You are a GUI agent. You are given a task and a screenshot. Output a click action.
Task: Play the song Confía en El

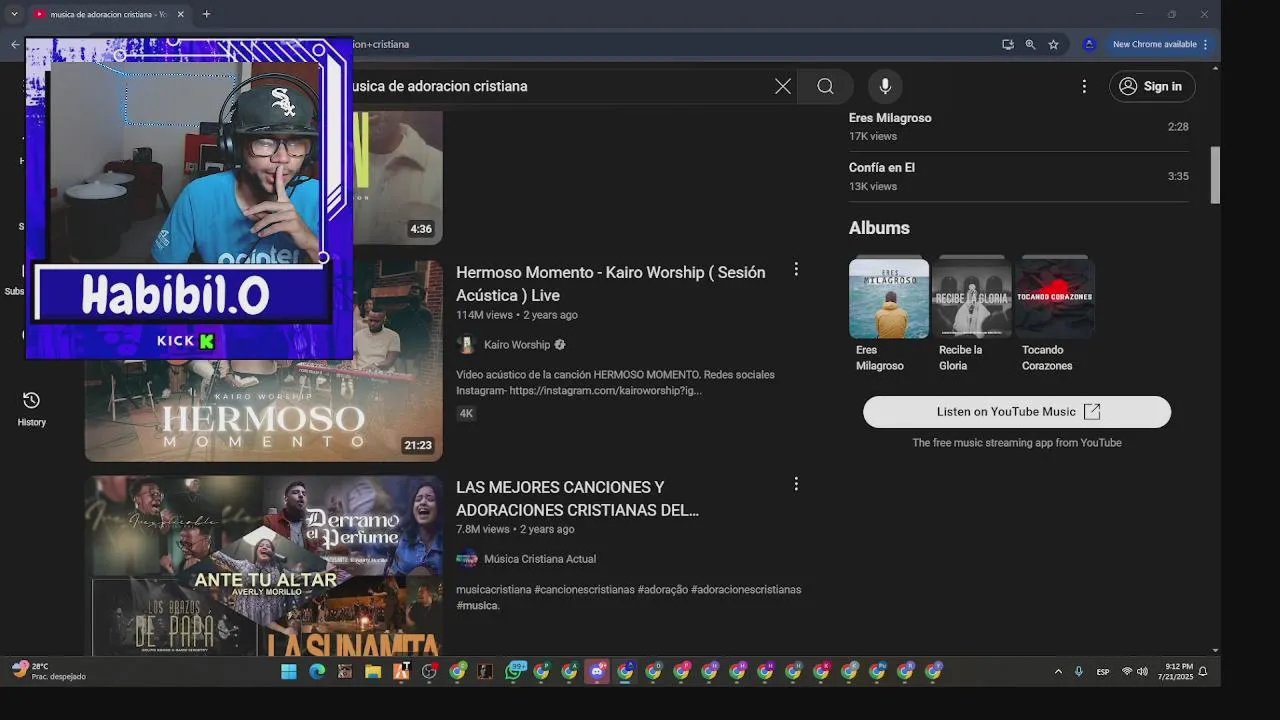pos(882,168)
